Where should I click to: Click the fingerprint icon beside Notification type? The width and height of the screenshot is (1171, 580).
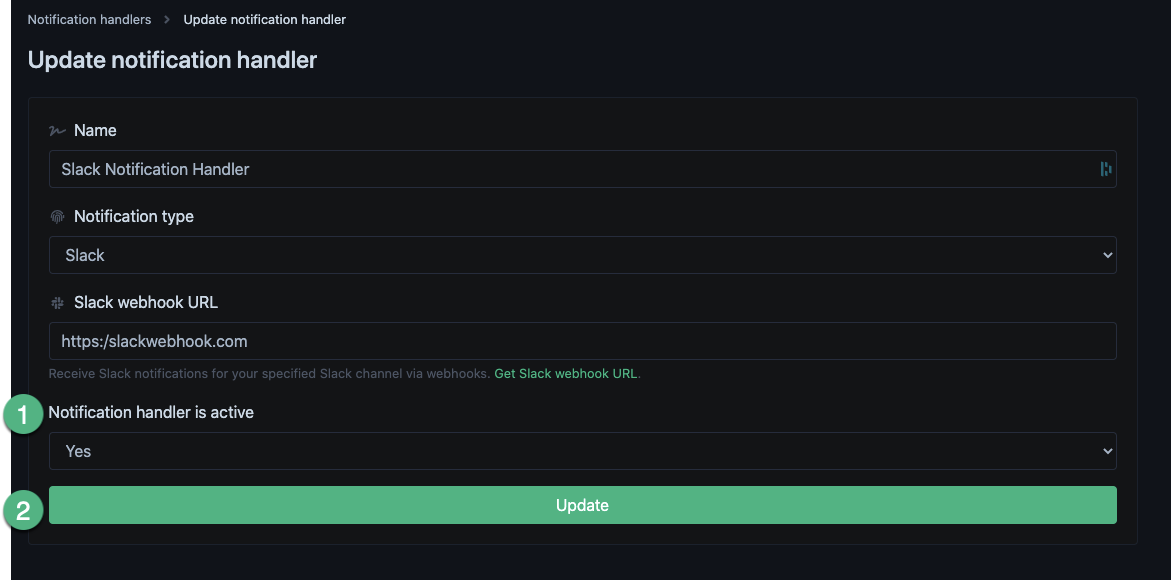point(57,217)
